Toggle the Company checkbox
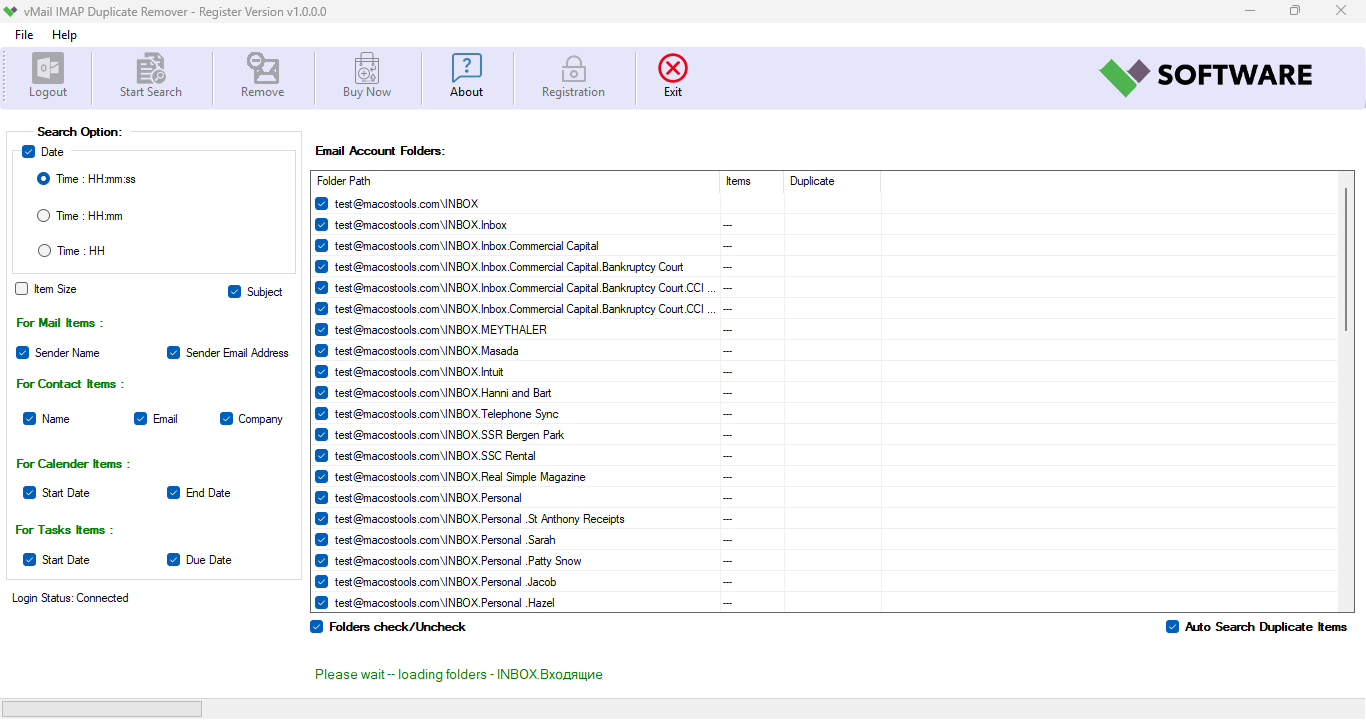Viewport: 1366px width, 720px height. (x=227, y=419)
